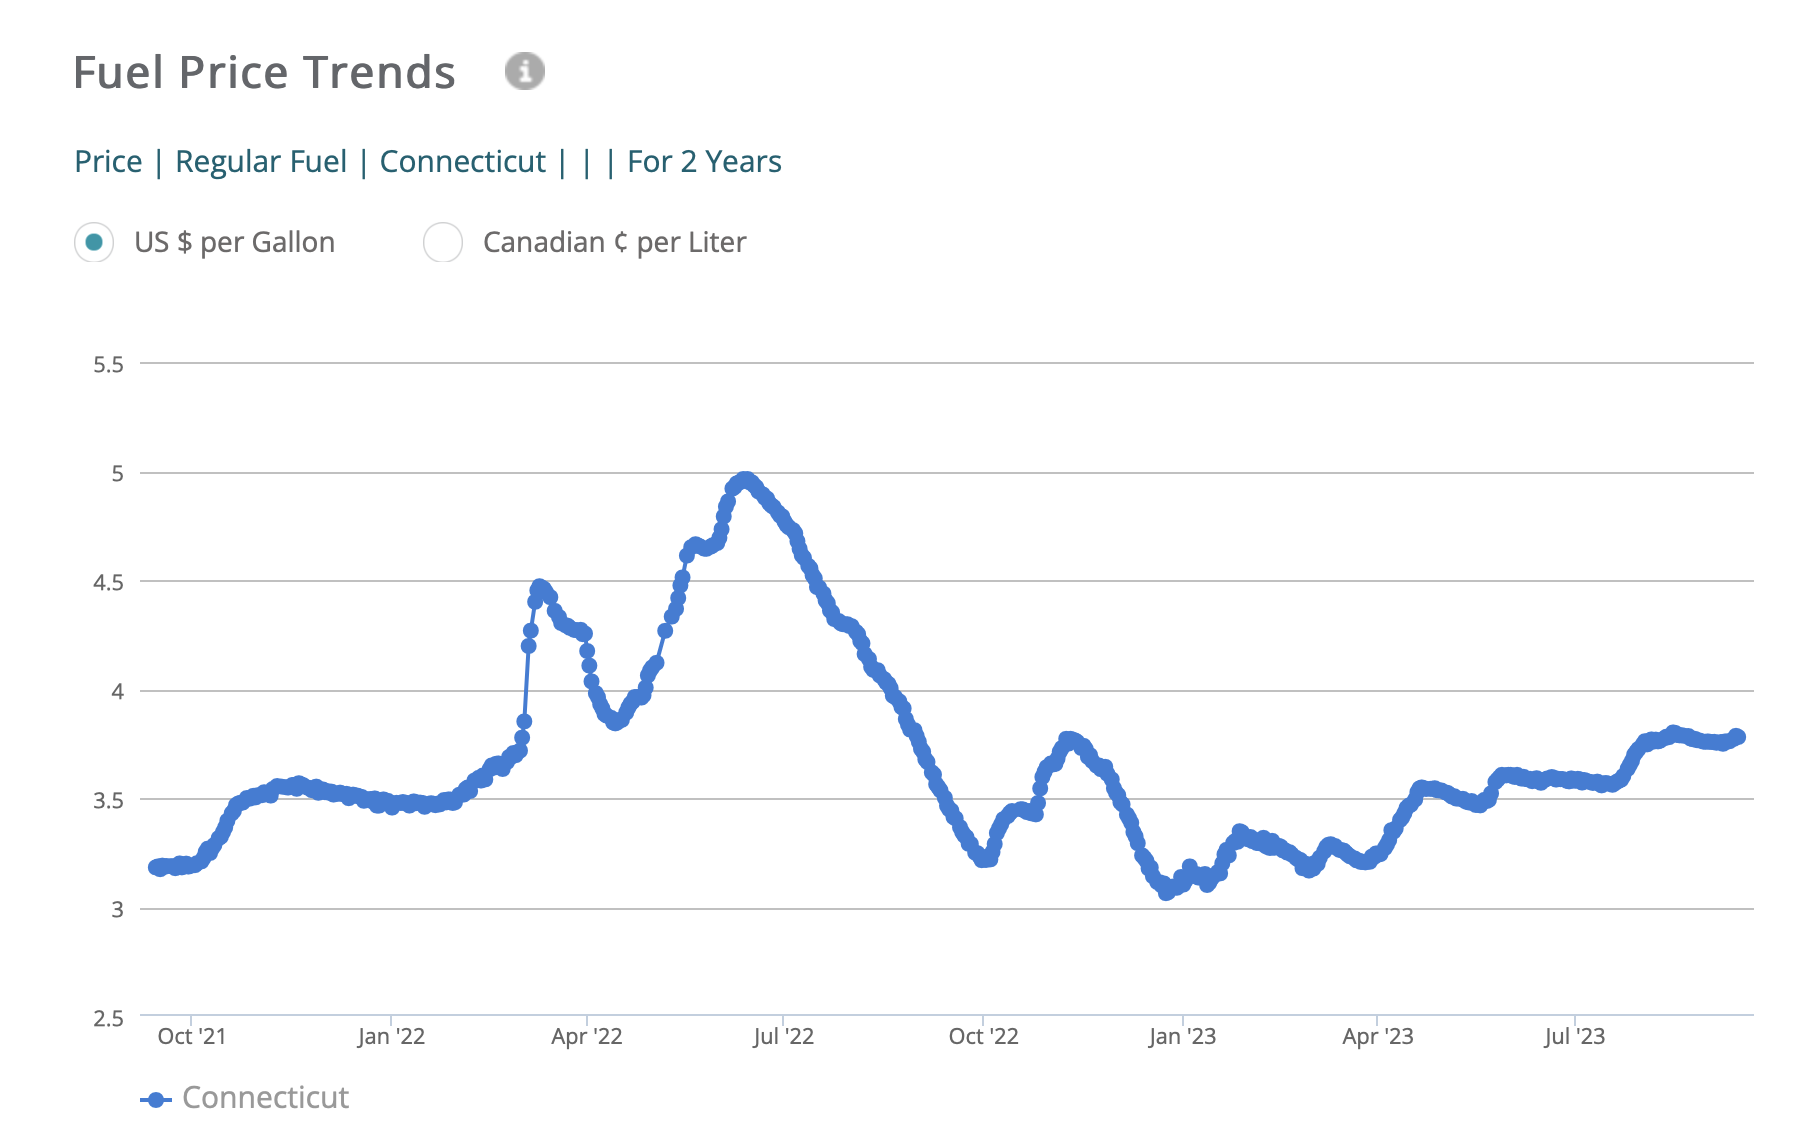Click the Jul '22 x-axis label
This screenshot has height=1130, width=1816.
coord(783,1036)
